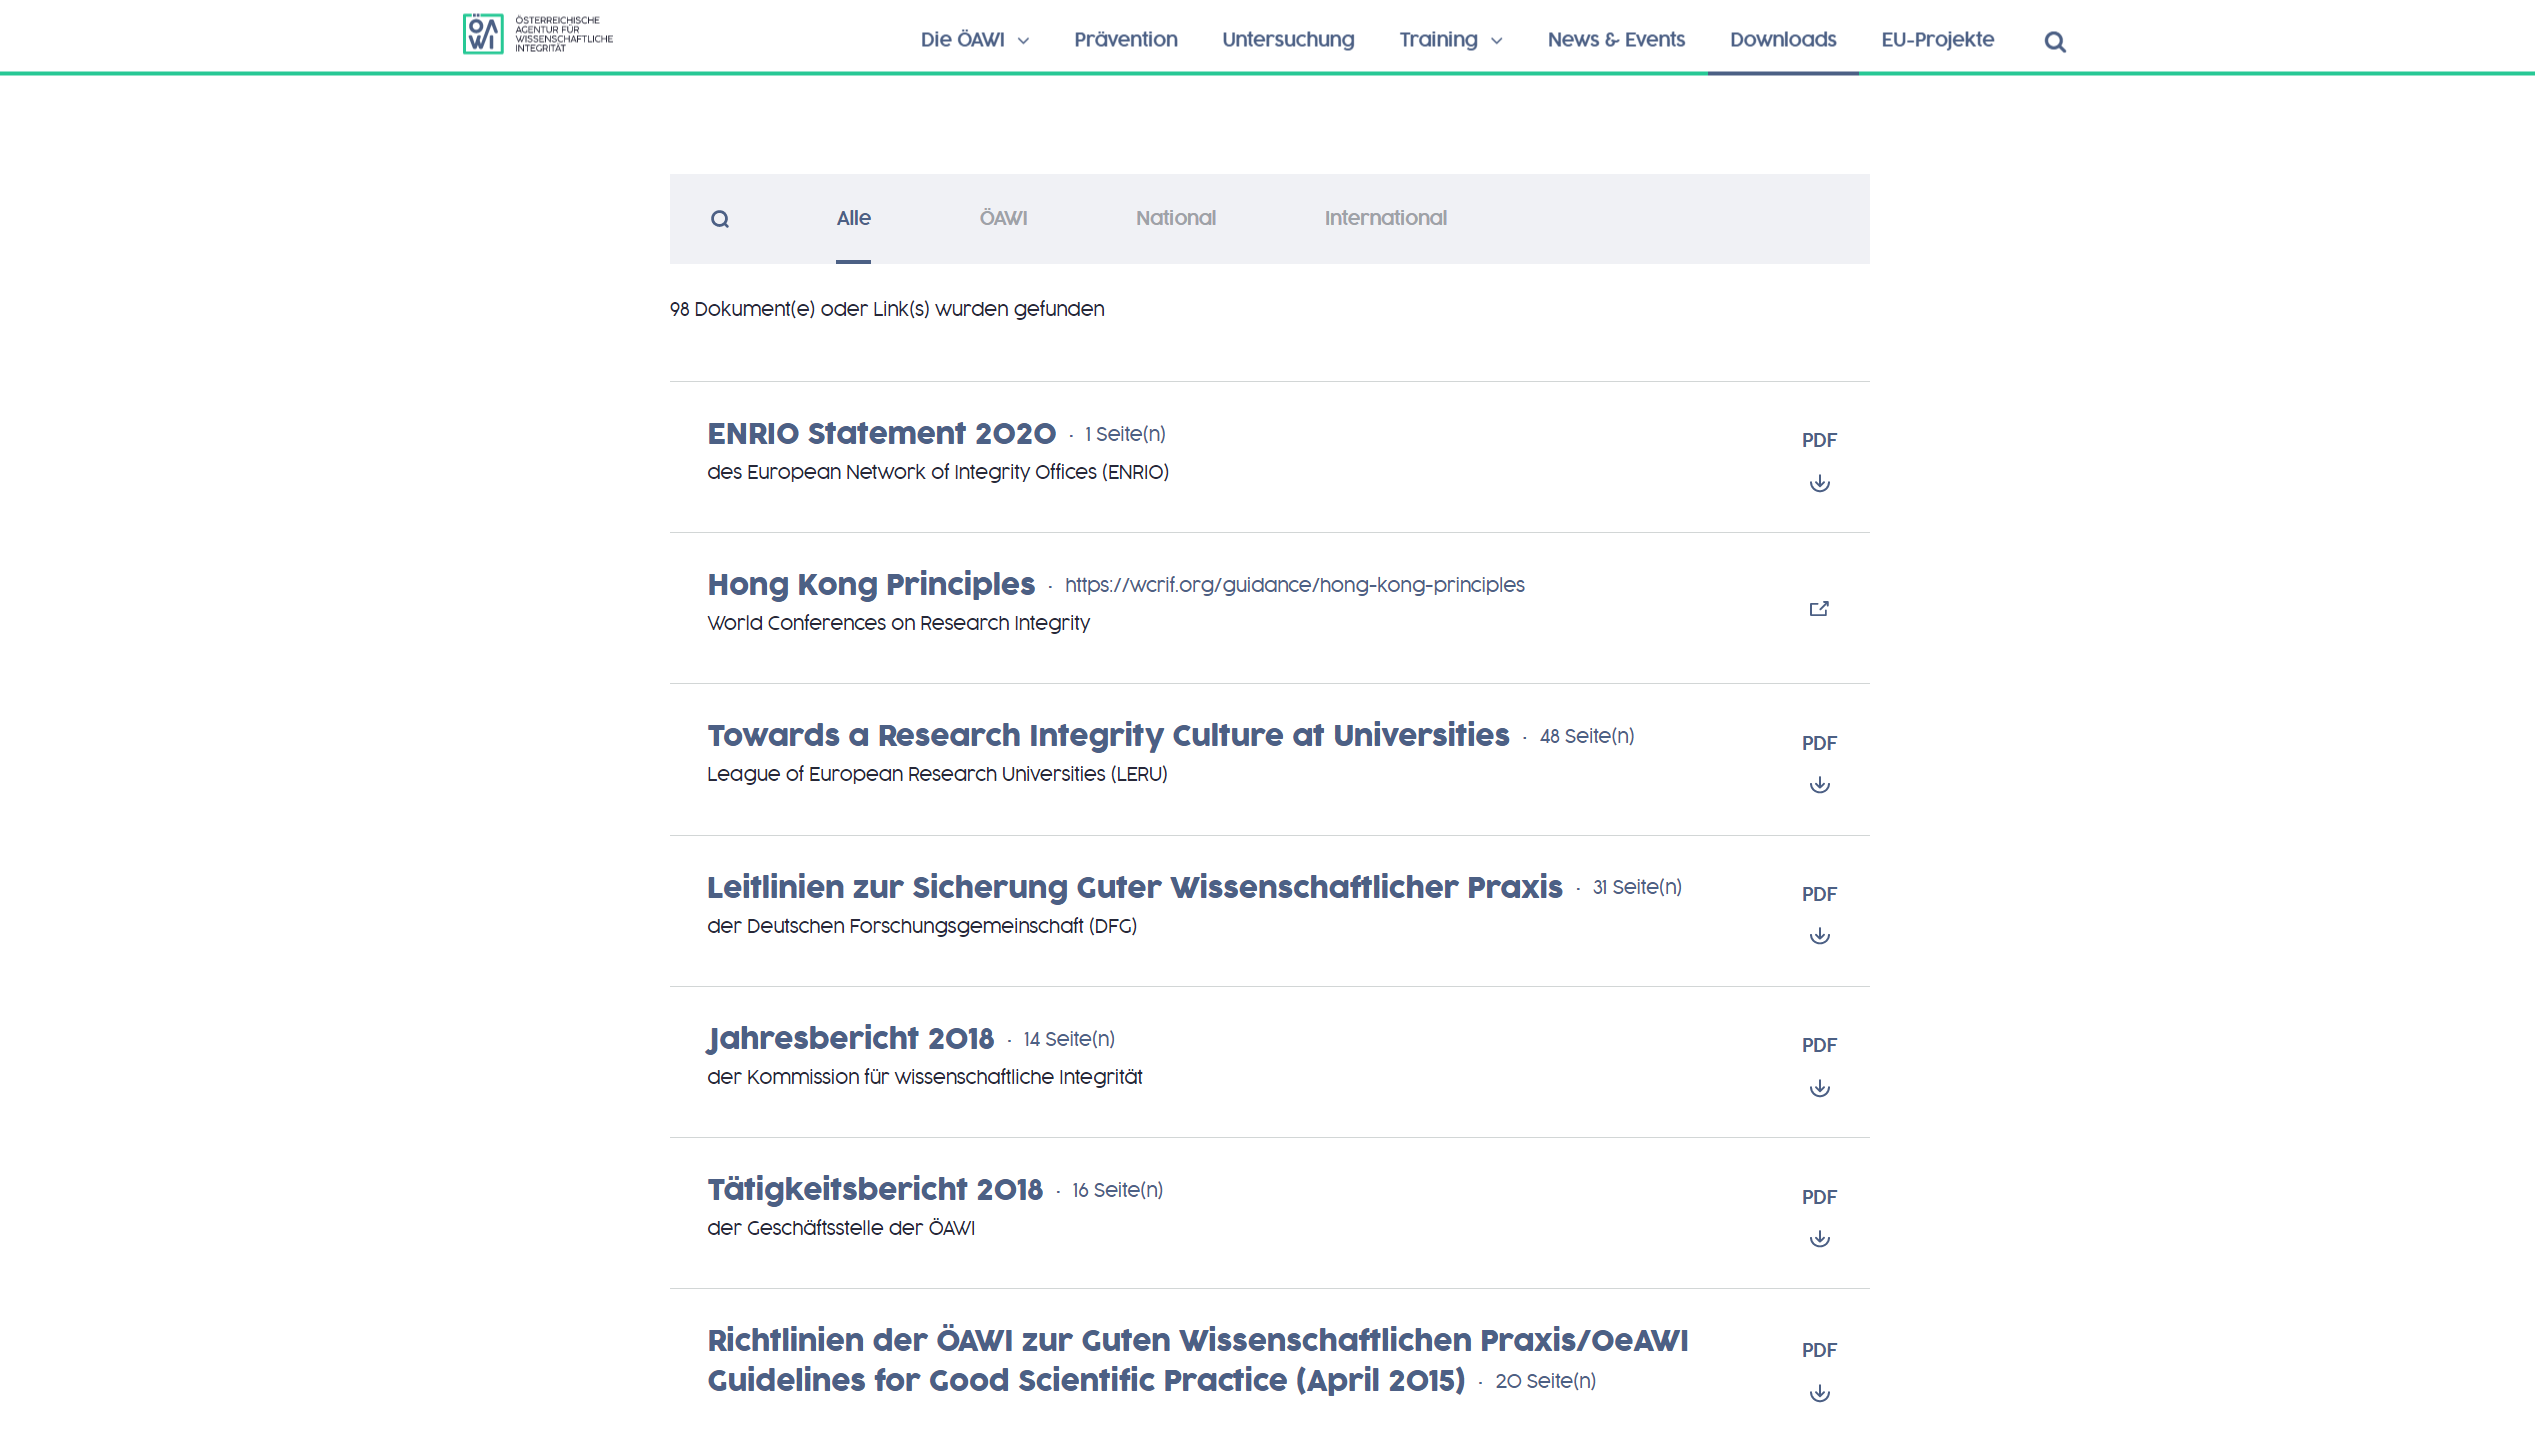Download Leitlinien zur Sicherung PDF via arrow icon
Viewport: 2535px width, 1440px height.
tap(1820, 935)
